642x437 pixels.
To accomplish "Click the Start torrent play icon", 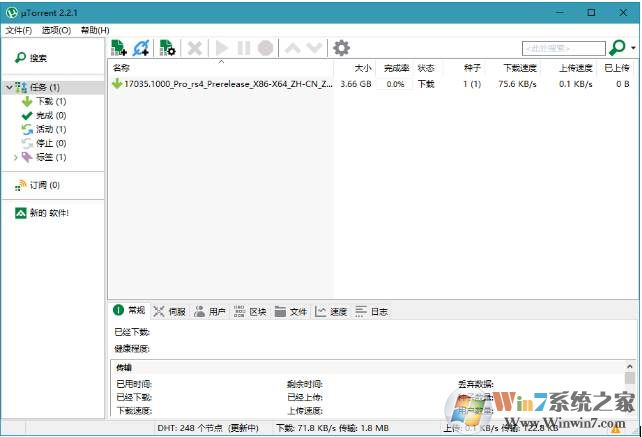I will click(x=222, y=48).
